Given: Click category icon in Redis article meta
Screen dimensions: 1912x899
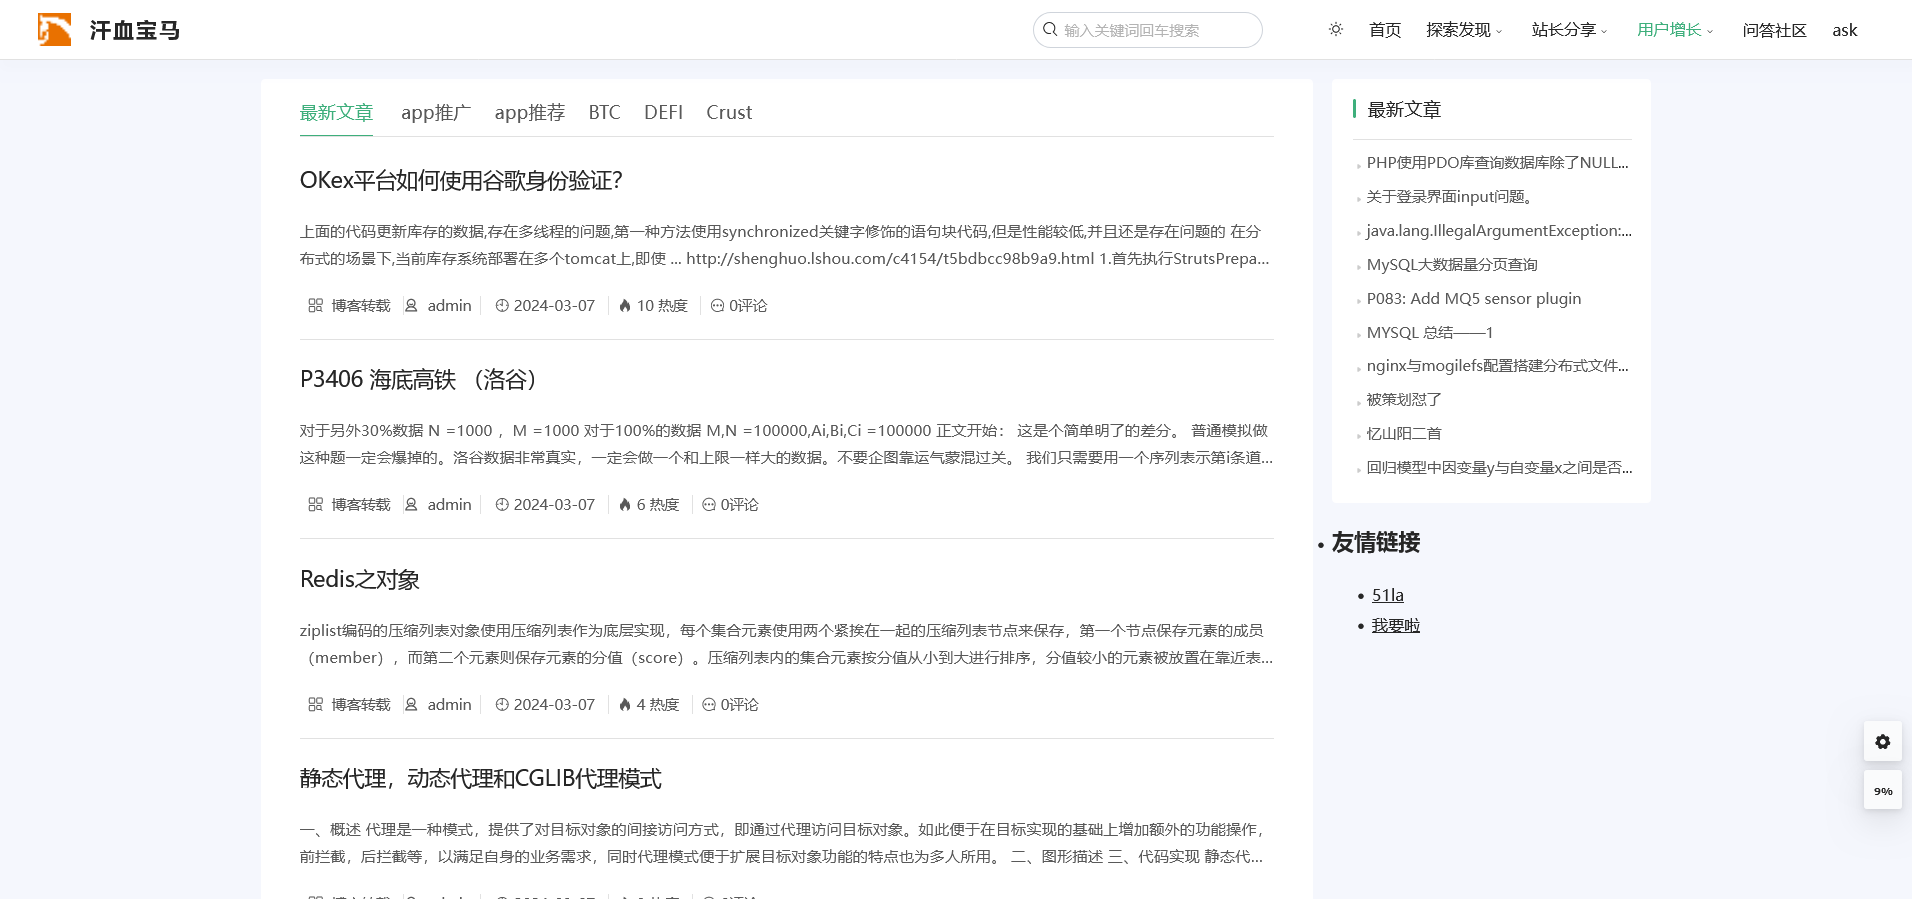Looking at the screenshot, I should coord(315,705).
